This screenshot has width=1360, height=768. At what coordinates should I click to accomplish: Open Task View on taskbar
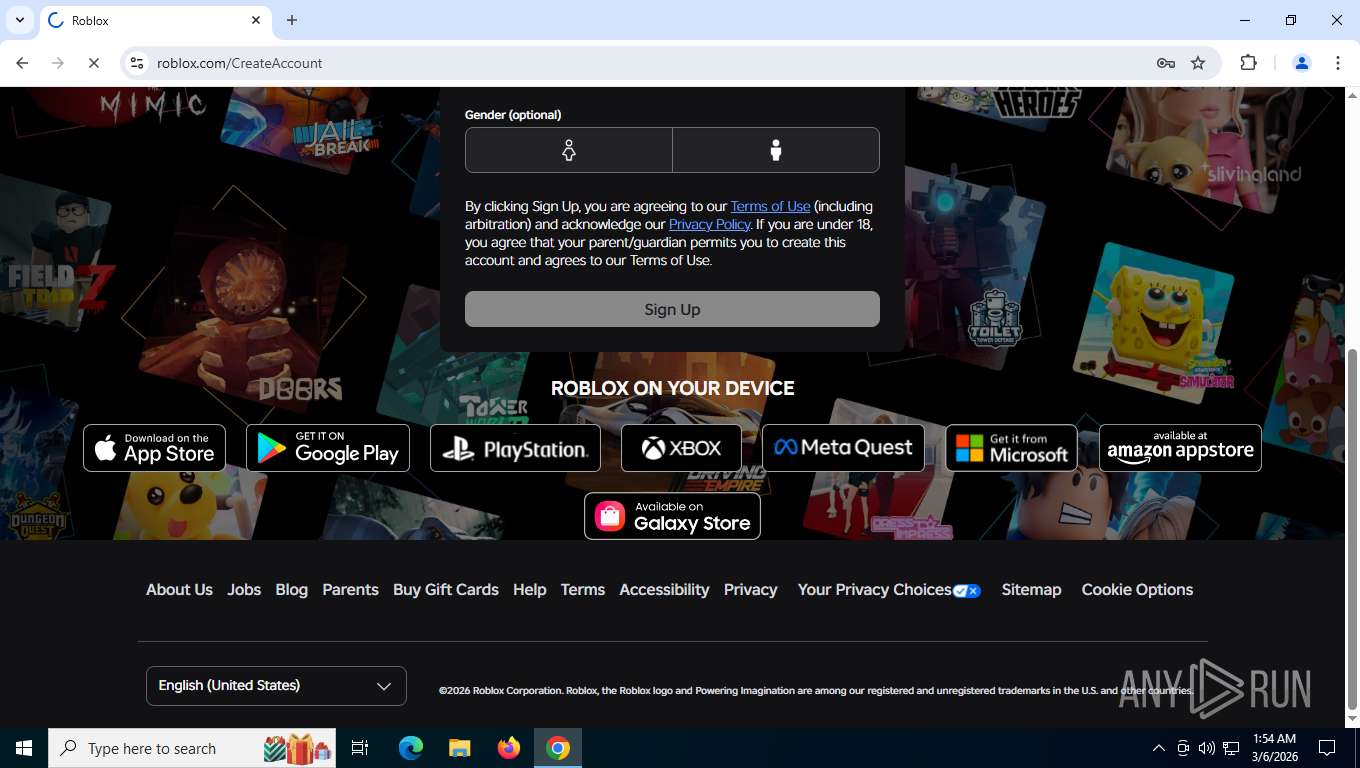(360, 748)
